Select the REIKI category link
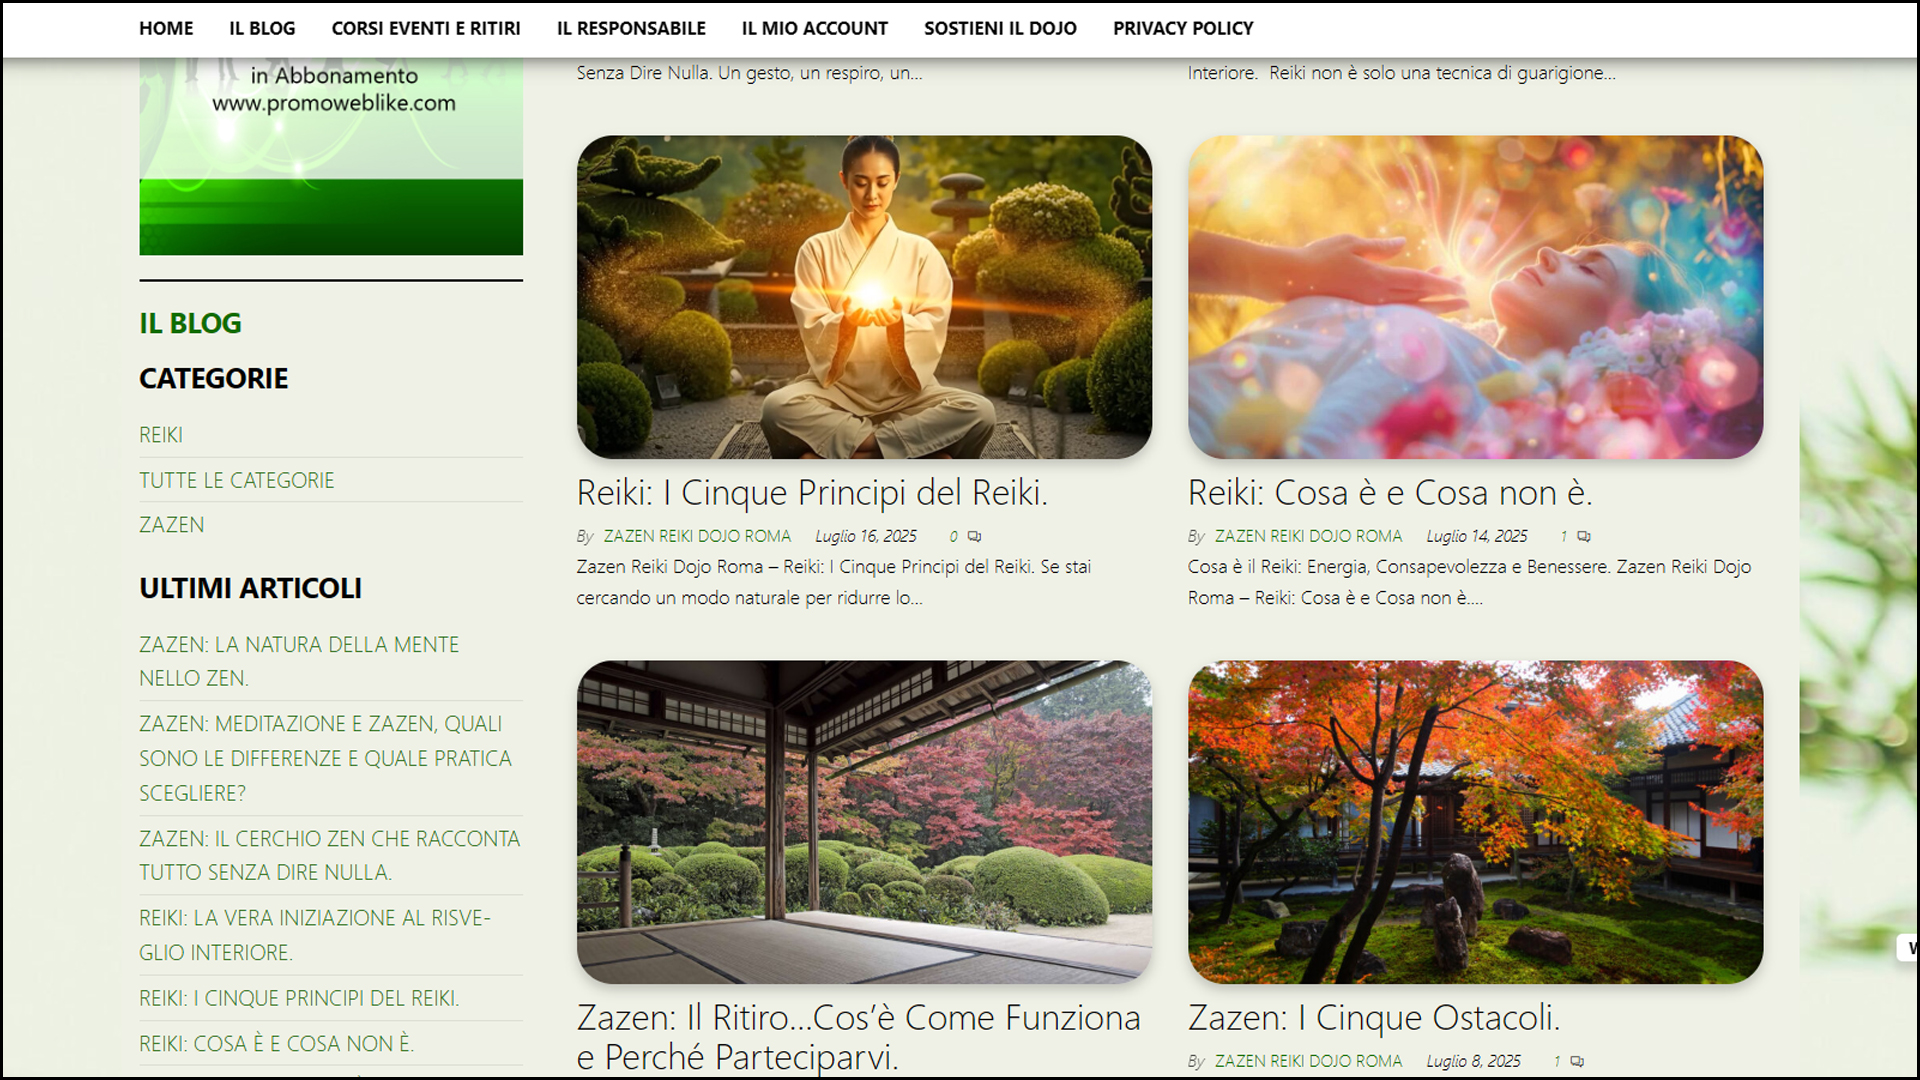 pos(161,435)
